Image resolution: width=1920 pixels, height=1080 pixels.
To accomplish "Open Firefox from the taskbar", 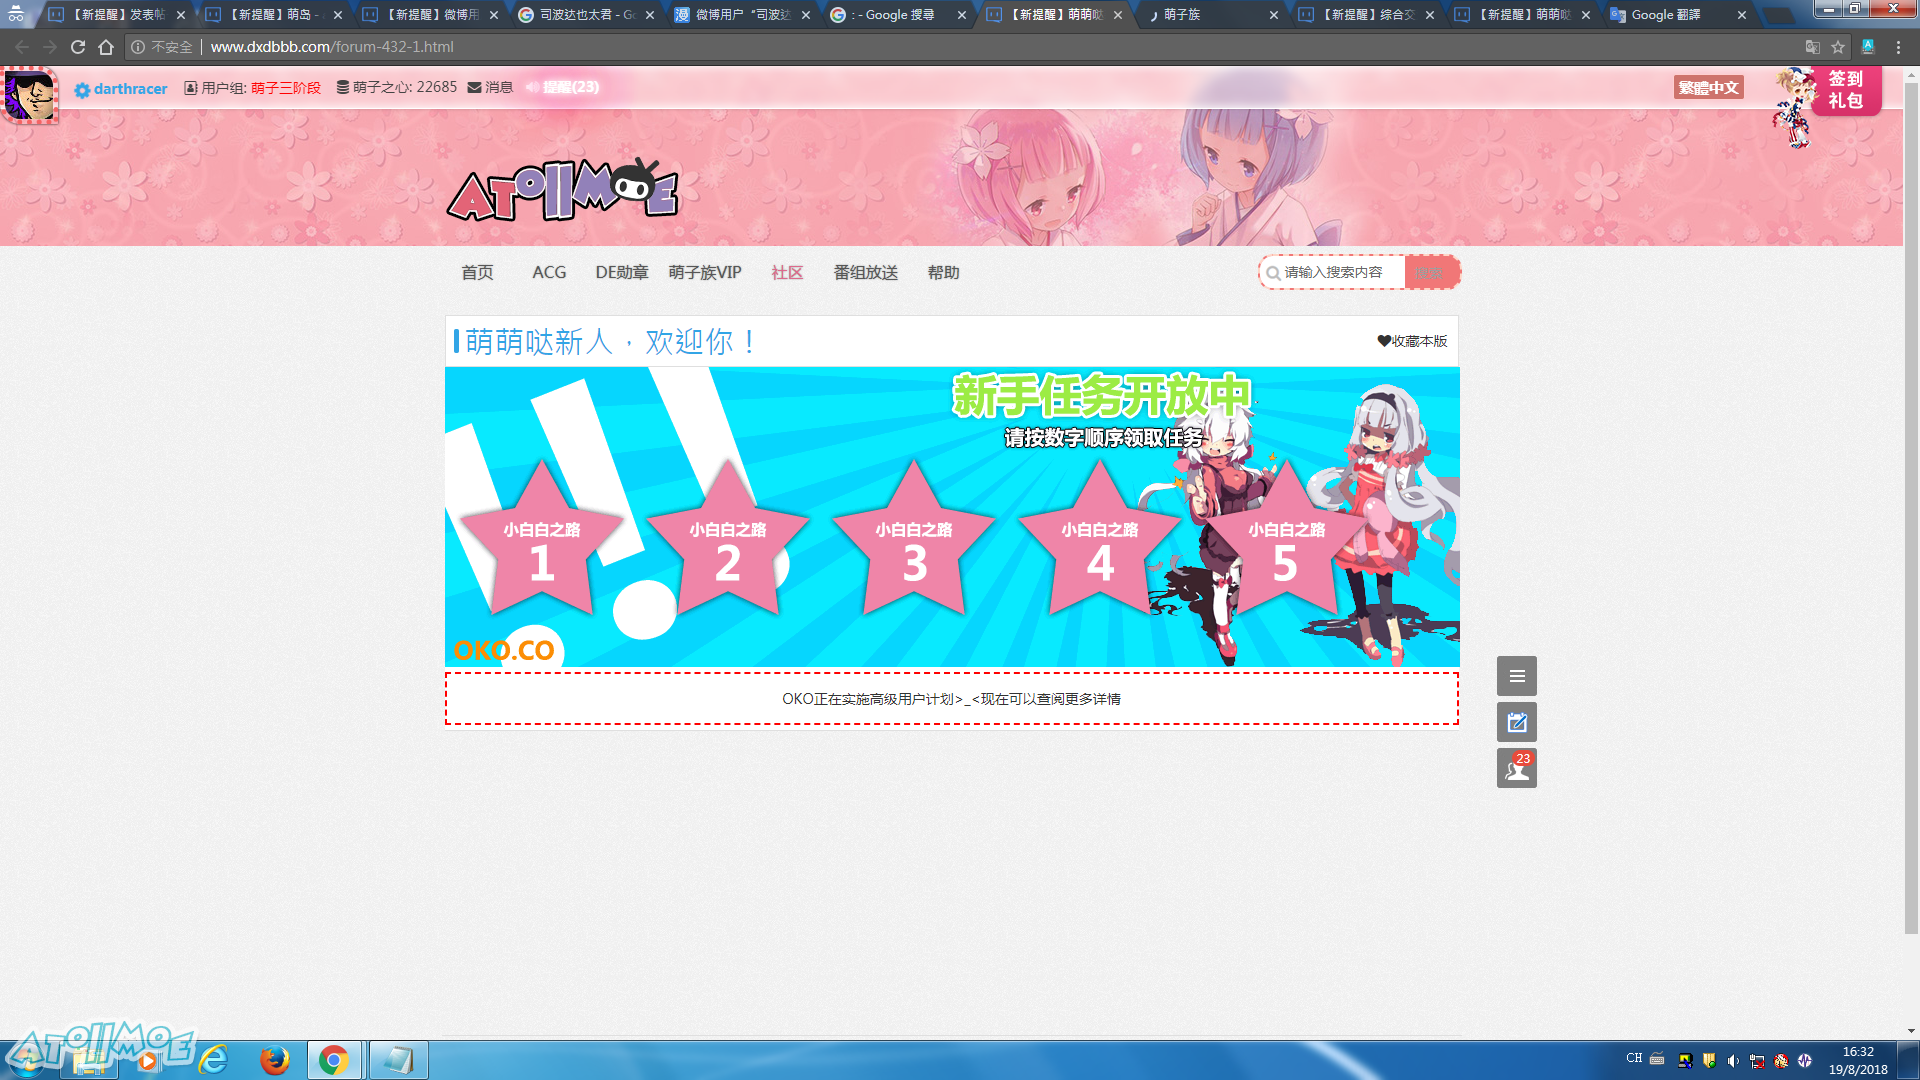I will coord(274,1060).
